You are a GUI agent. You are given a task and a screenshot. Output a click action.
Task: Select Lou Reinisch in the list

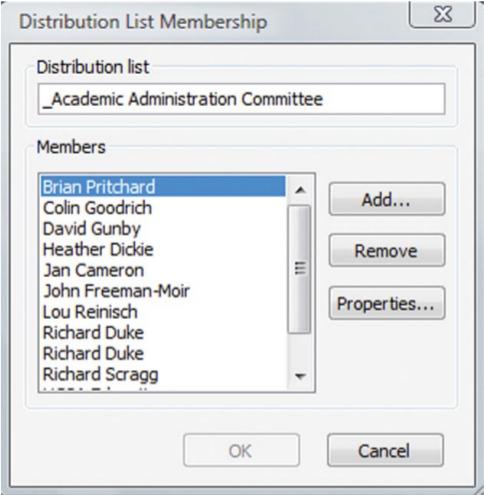pos(163,312)
